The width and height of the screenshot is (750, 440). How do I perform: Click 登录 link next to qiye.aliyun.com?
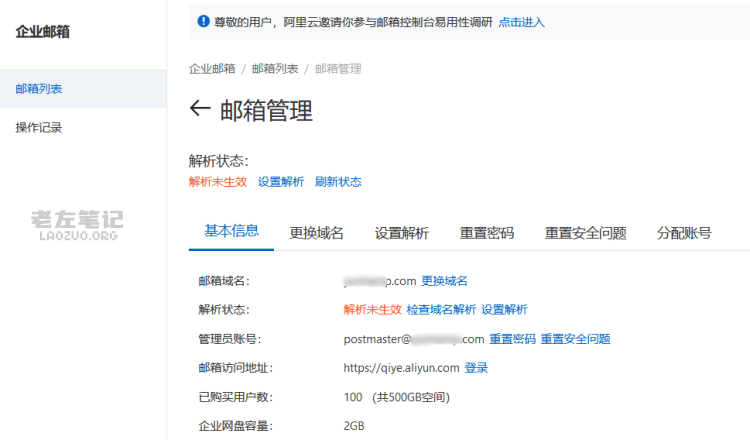pos(476,368)
